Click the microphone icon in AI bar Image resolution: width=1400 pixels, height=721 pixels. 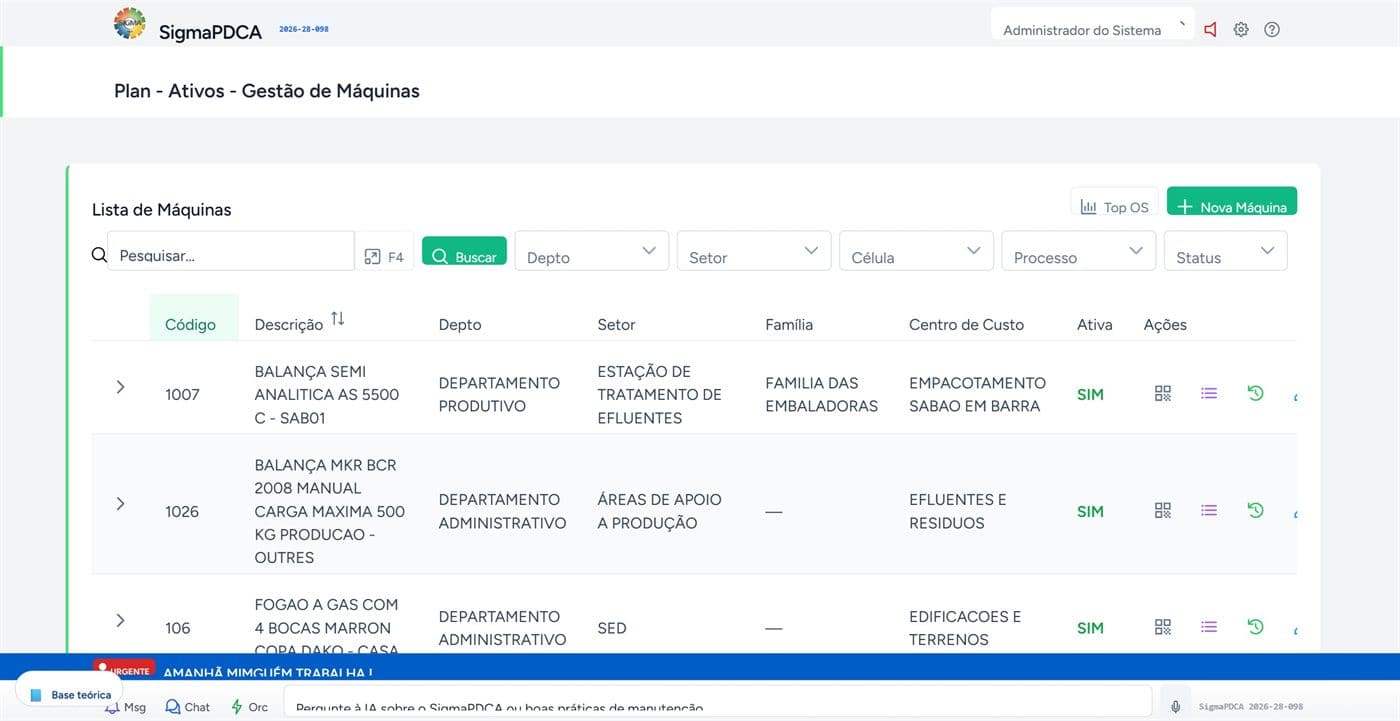click(x=1175, y=706)
